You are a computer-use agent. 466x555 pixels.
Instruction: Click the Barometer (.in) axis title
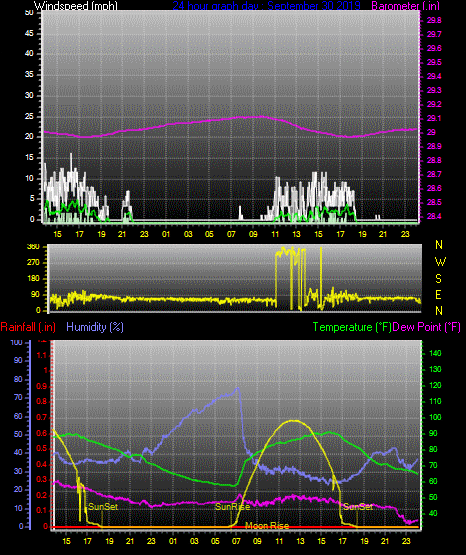coord(406,6)
